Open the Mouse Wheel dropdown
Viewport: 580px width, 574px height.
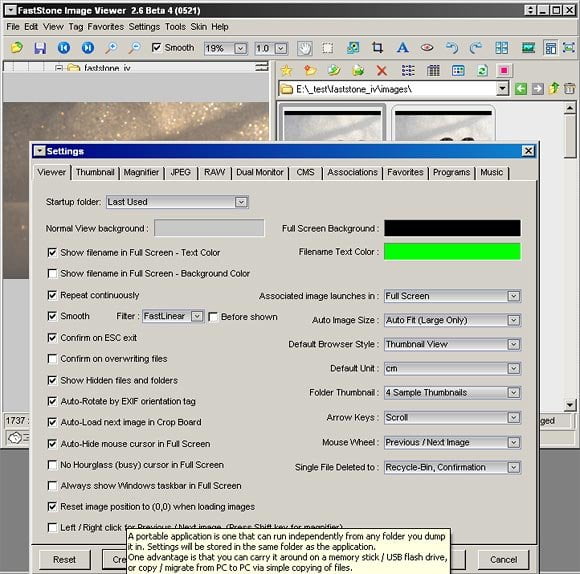click(x=452, y=442)
